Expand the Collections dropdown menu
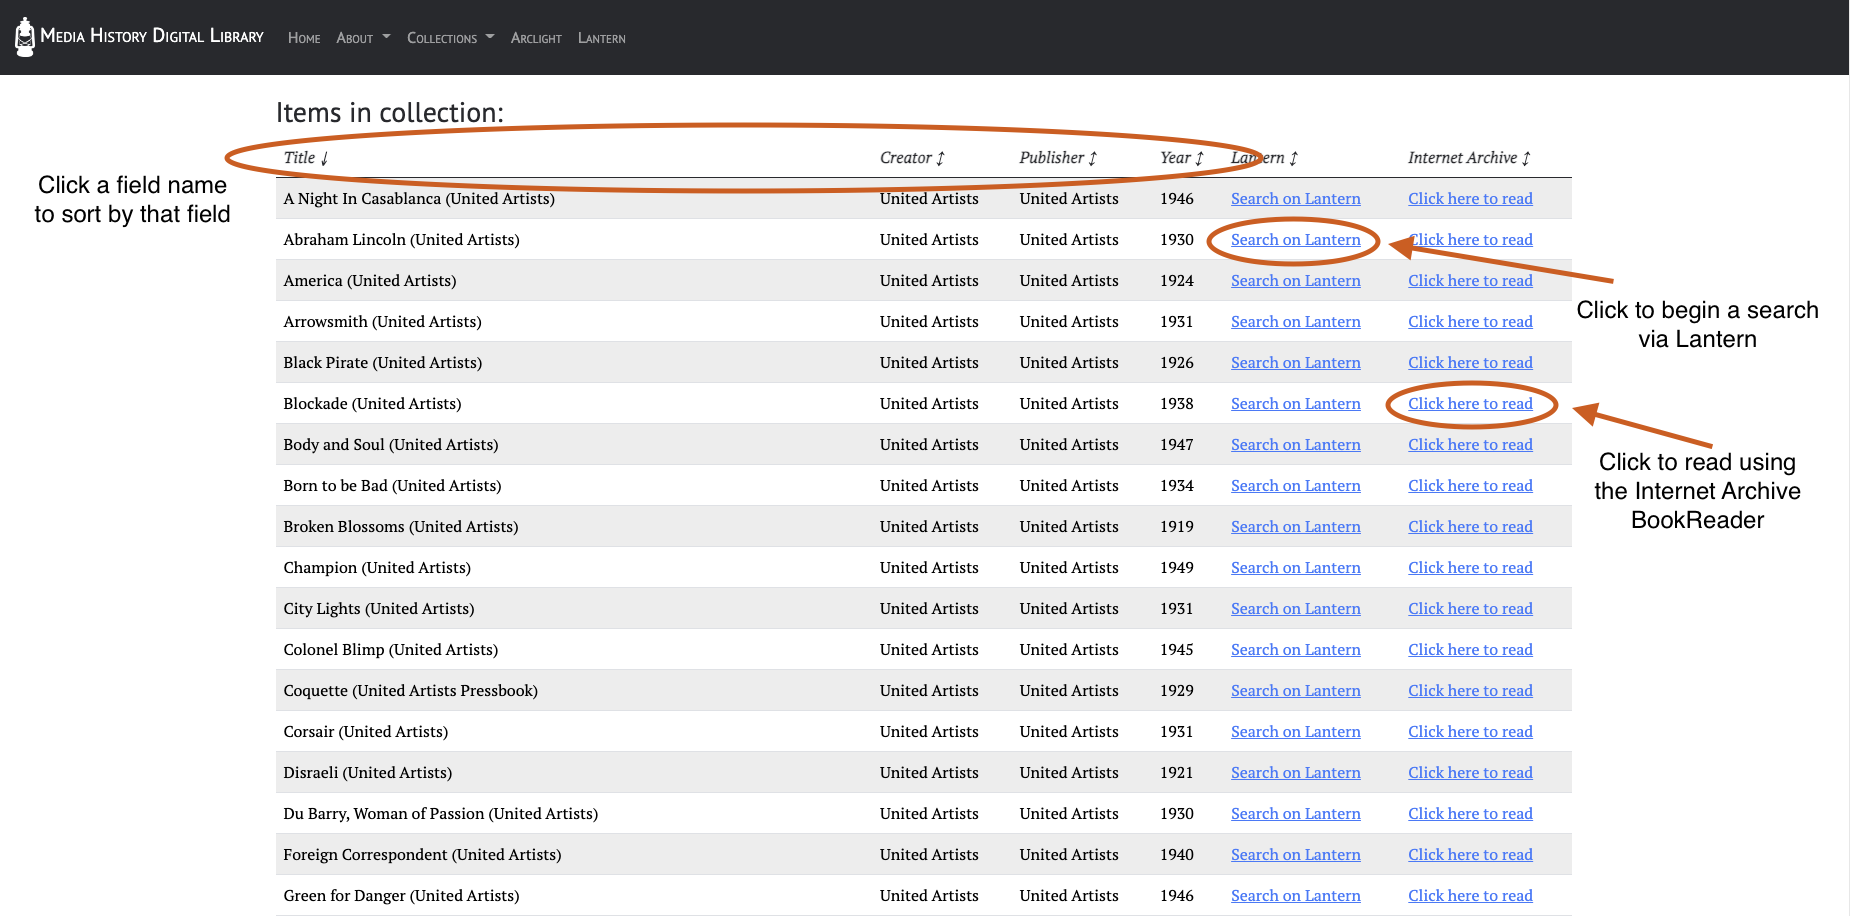 (x=450, y=38)
